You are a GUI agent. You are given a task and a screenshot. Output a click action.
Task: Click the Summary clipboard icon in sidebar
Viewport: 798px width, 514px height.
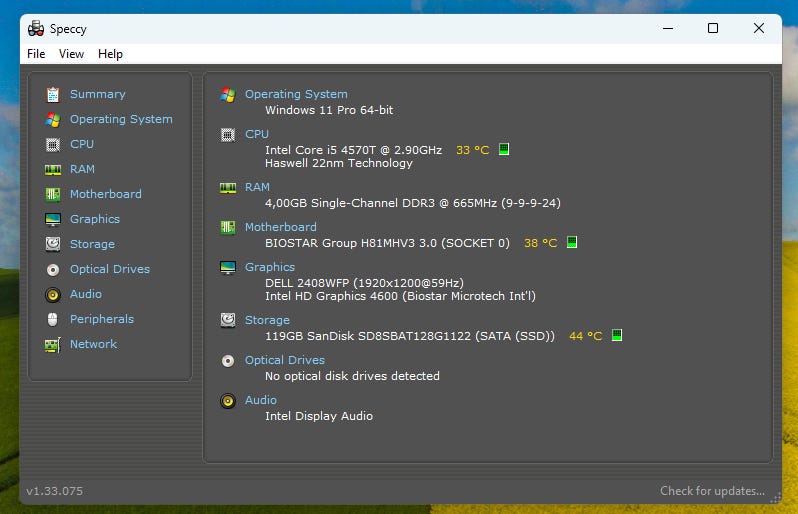[x=53, y=95]
